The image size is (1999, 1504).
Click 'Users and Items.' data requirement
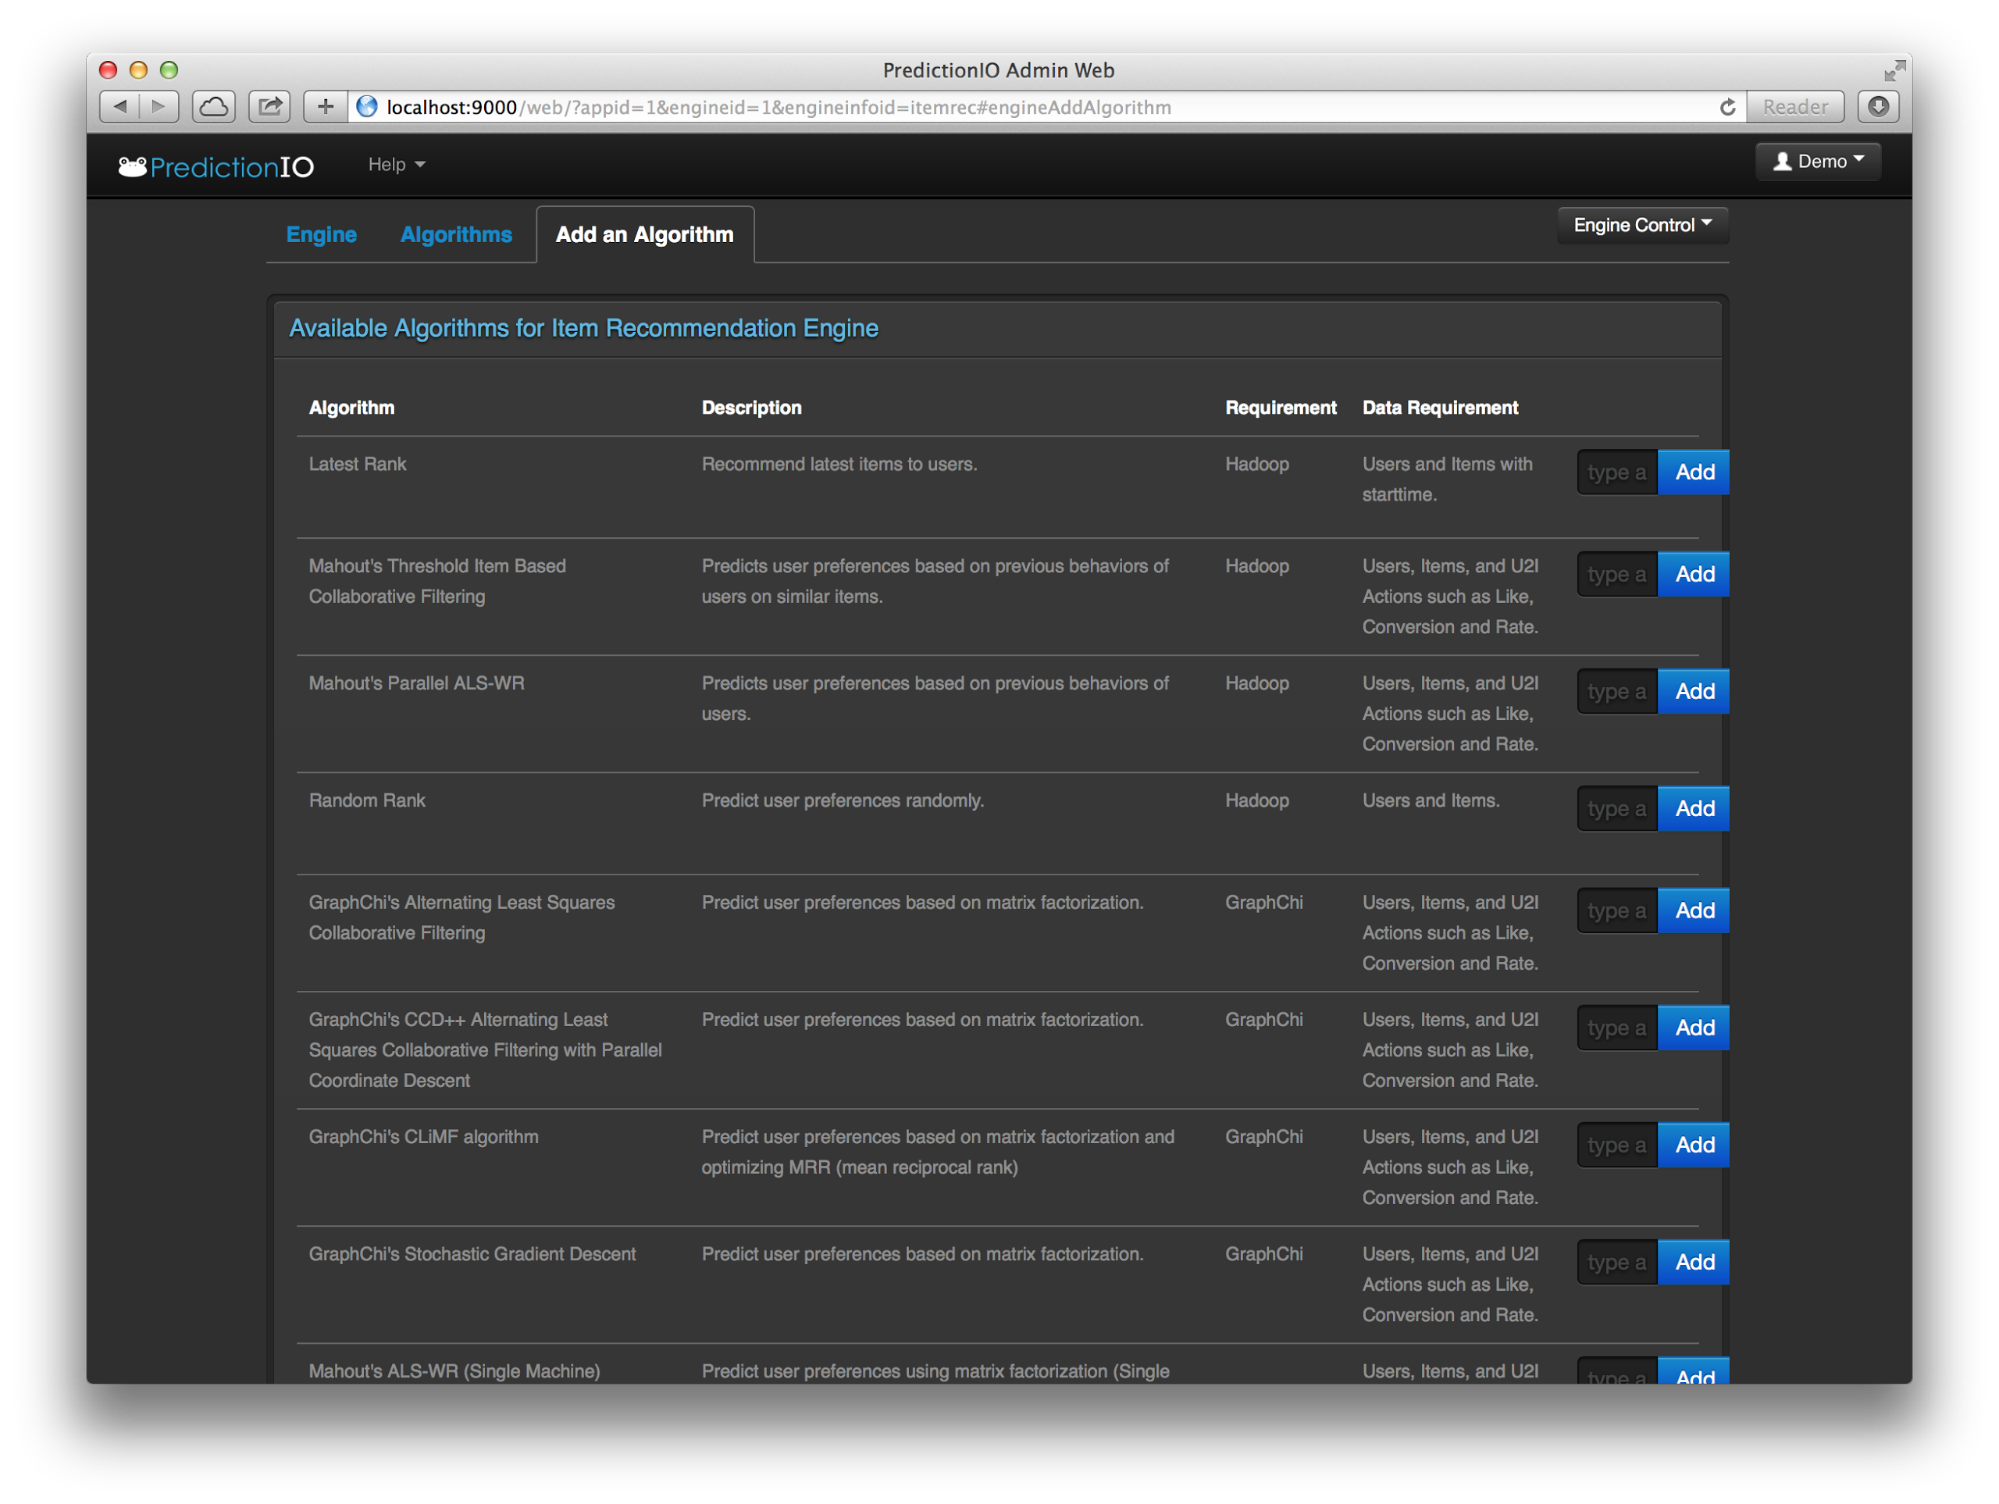[x=1430, y=801]
